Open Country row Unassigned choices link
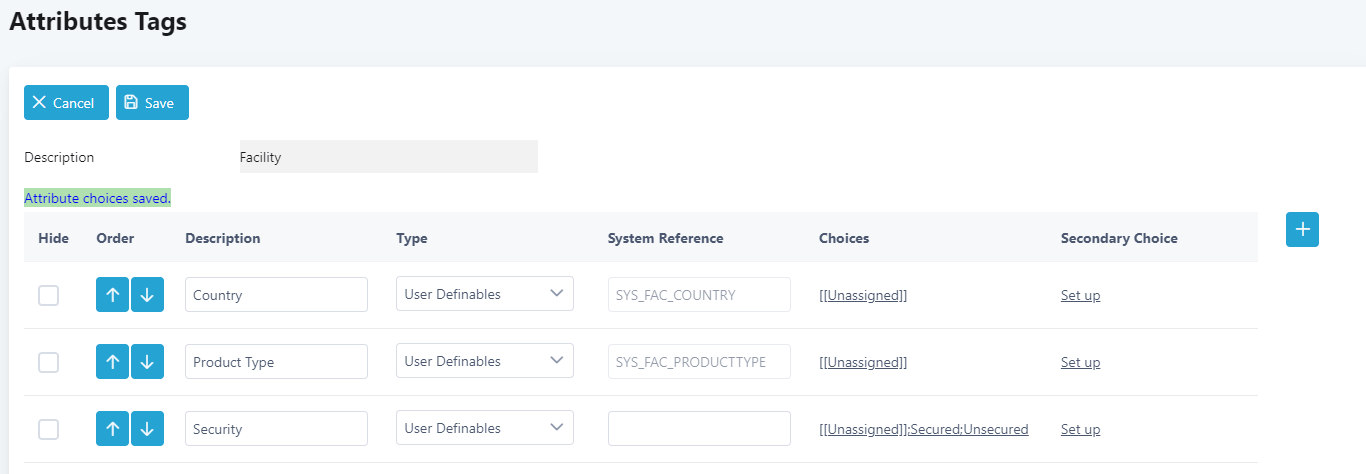 click(x=863, y=295)
